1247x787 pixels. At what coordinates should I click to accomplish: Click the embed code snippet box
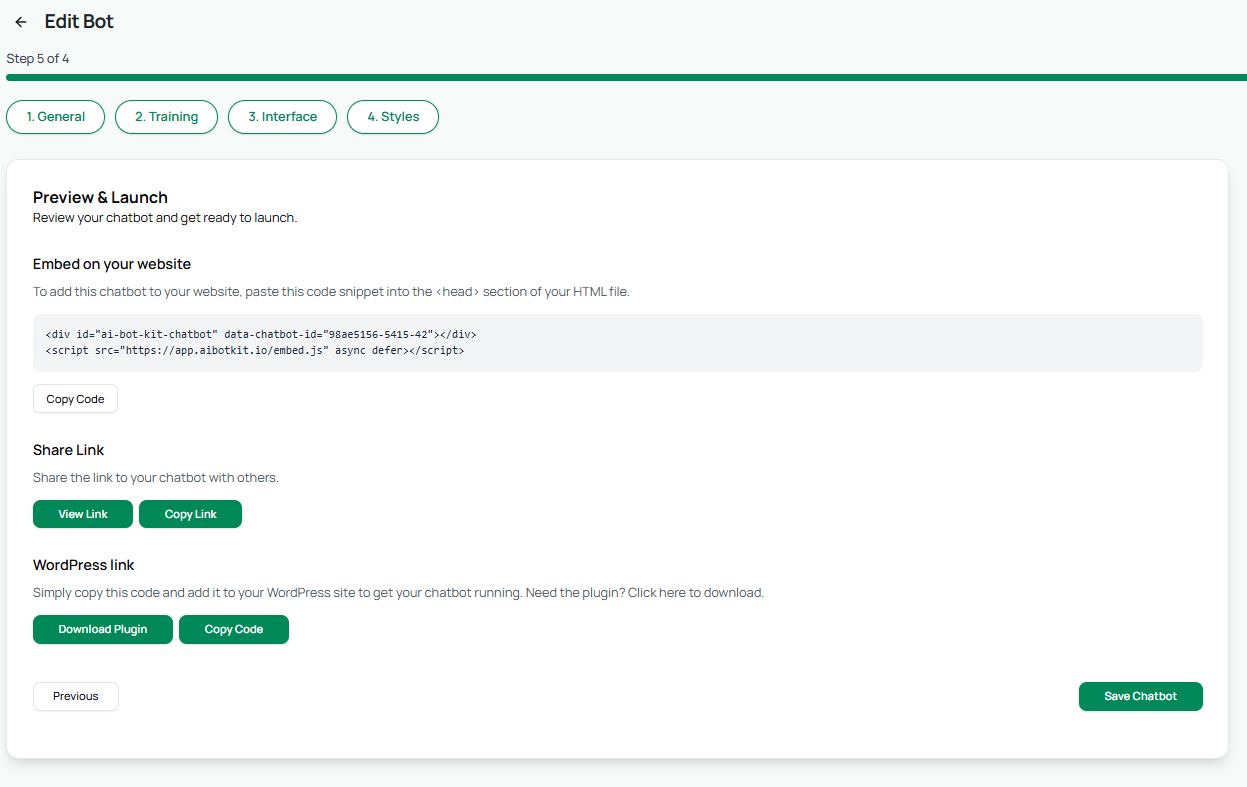click(x=618, y=343)
